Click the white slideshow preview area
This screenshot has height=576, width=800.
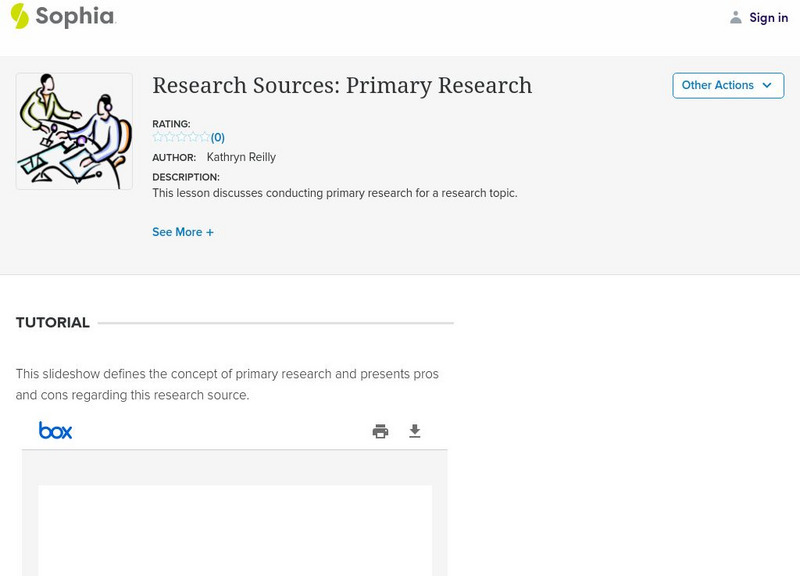click(x=235, y=530)
